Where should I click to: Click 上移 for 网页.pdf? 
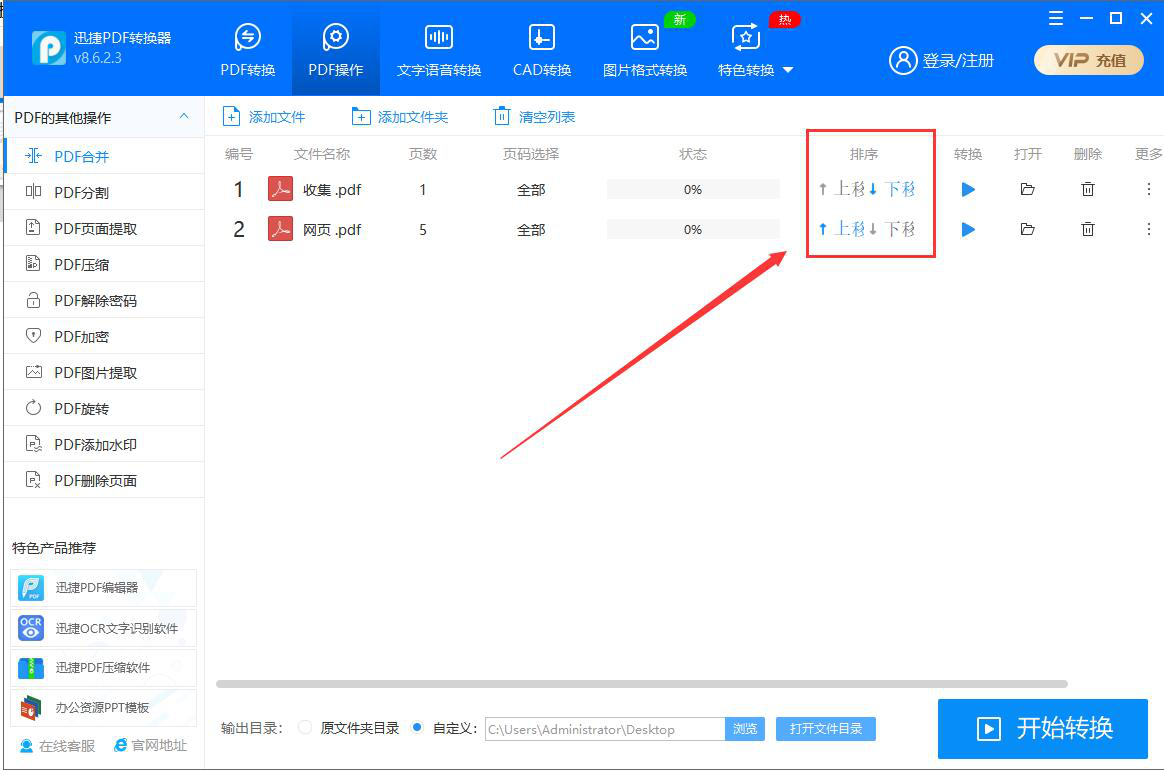pos(842,229)
